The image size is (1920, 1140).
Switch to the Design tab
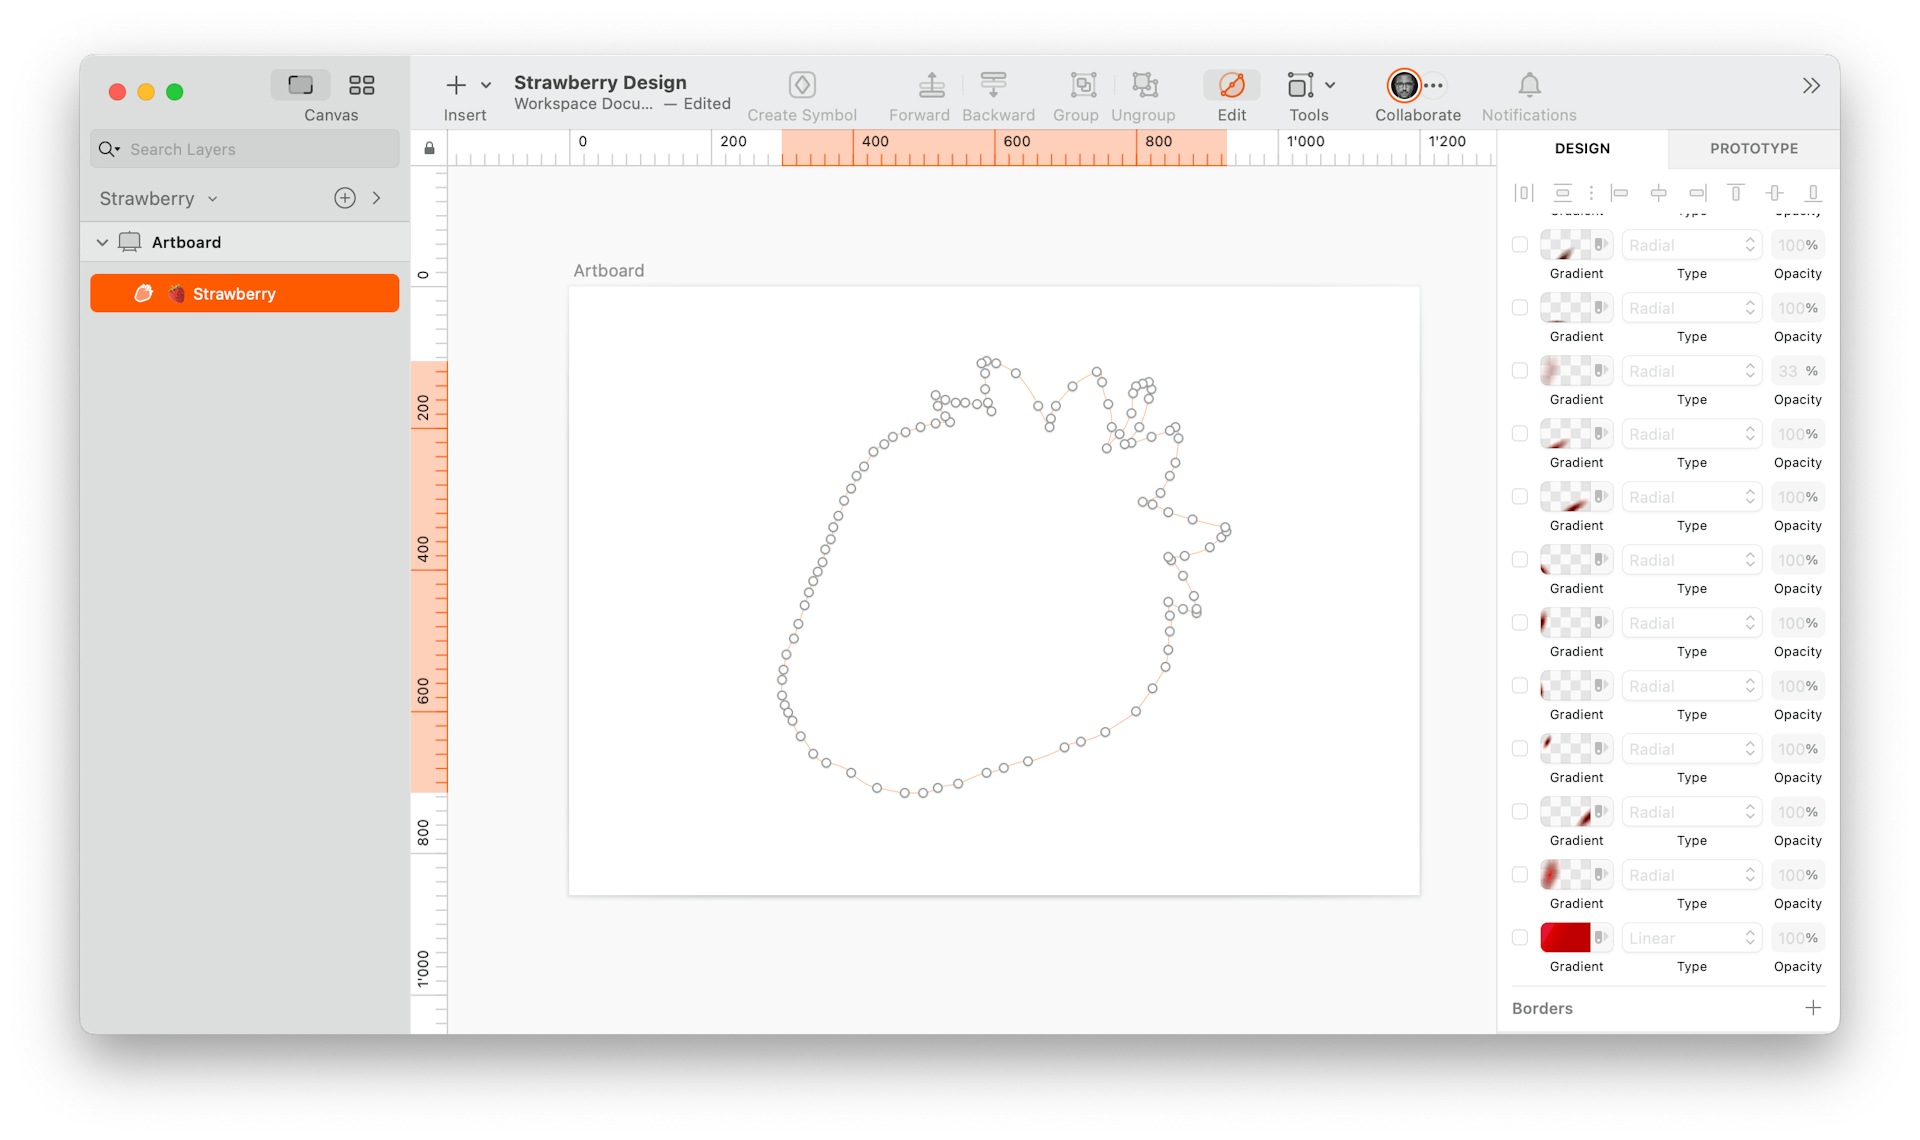(x=1580, y=148)
